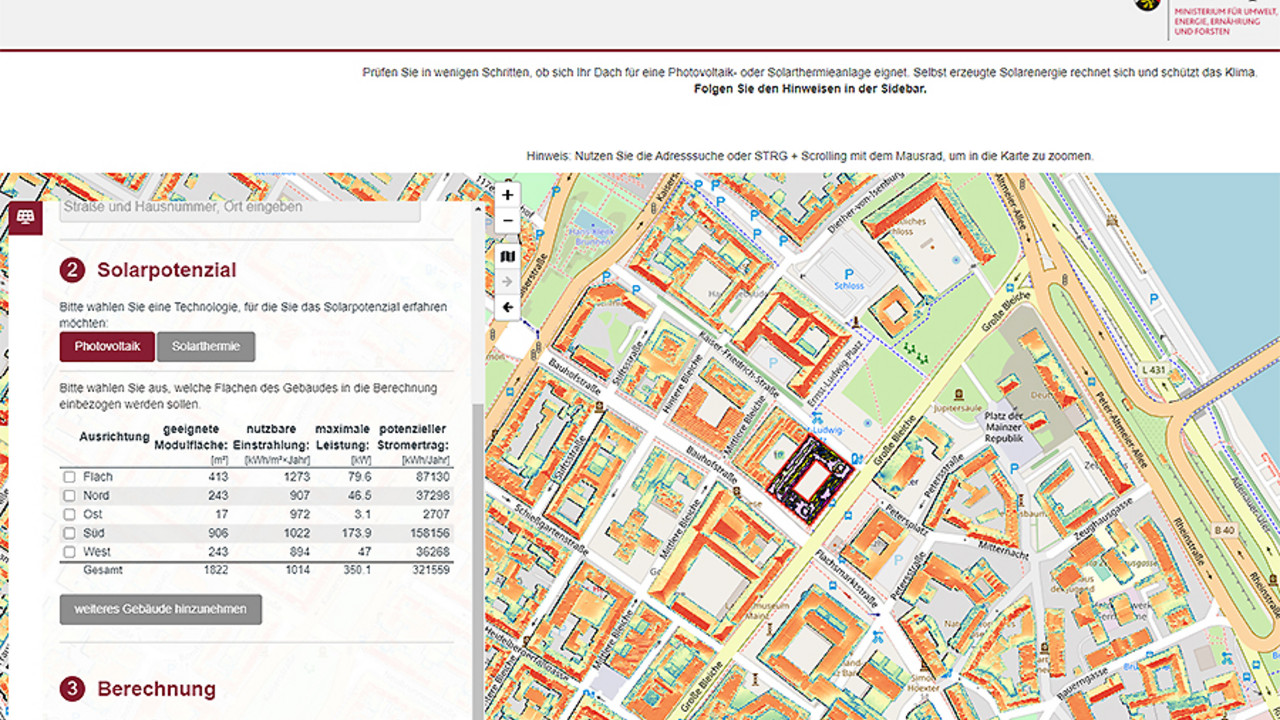Click Flach Stromertrag value 87130

click(432, 477)
